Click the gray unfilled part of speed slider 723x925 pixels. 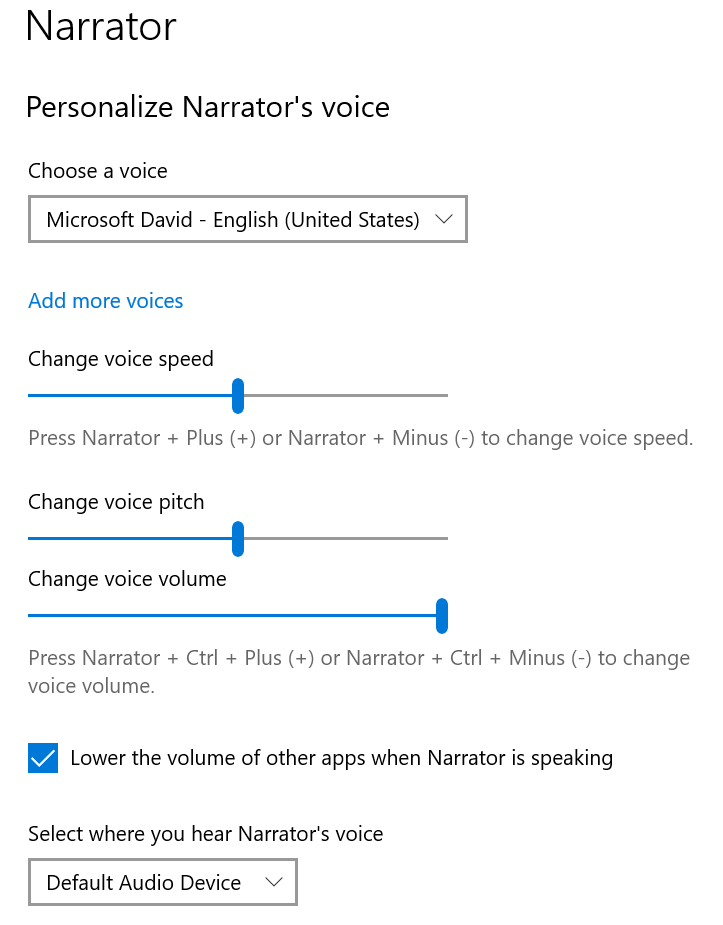[x=346, y=395]
